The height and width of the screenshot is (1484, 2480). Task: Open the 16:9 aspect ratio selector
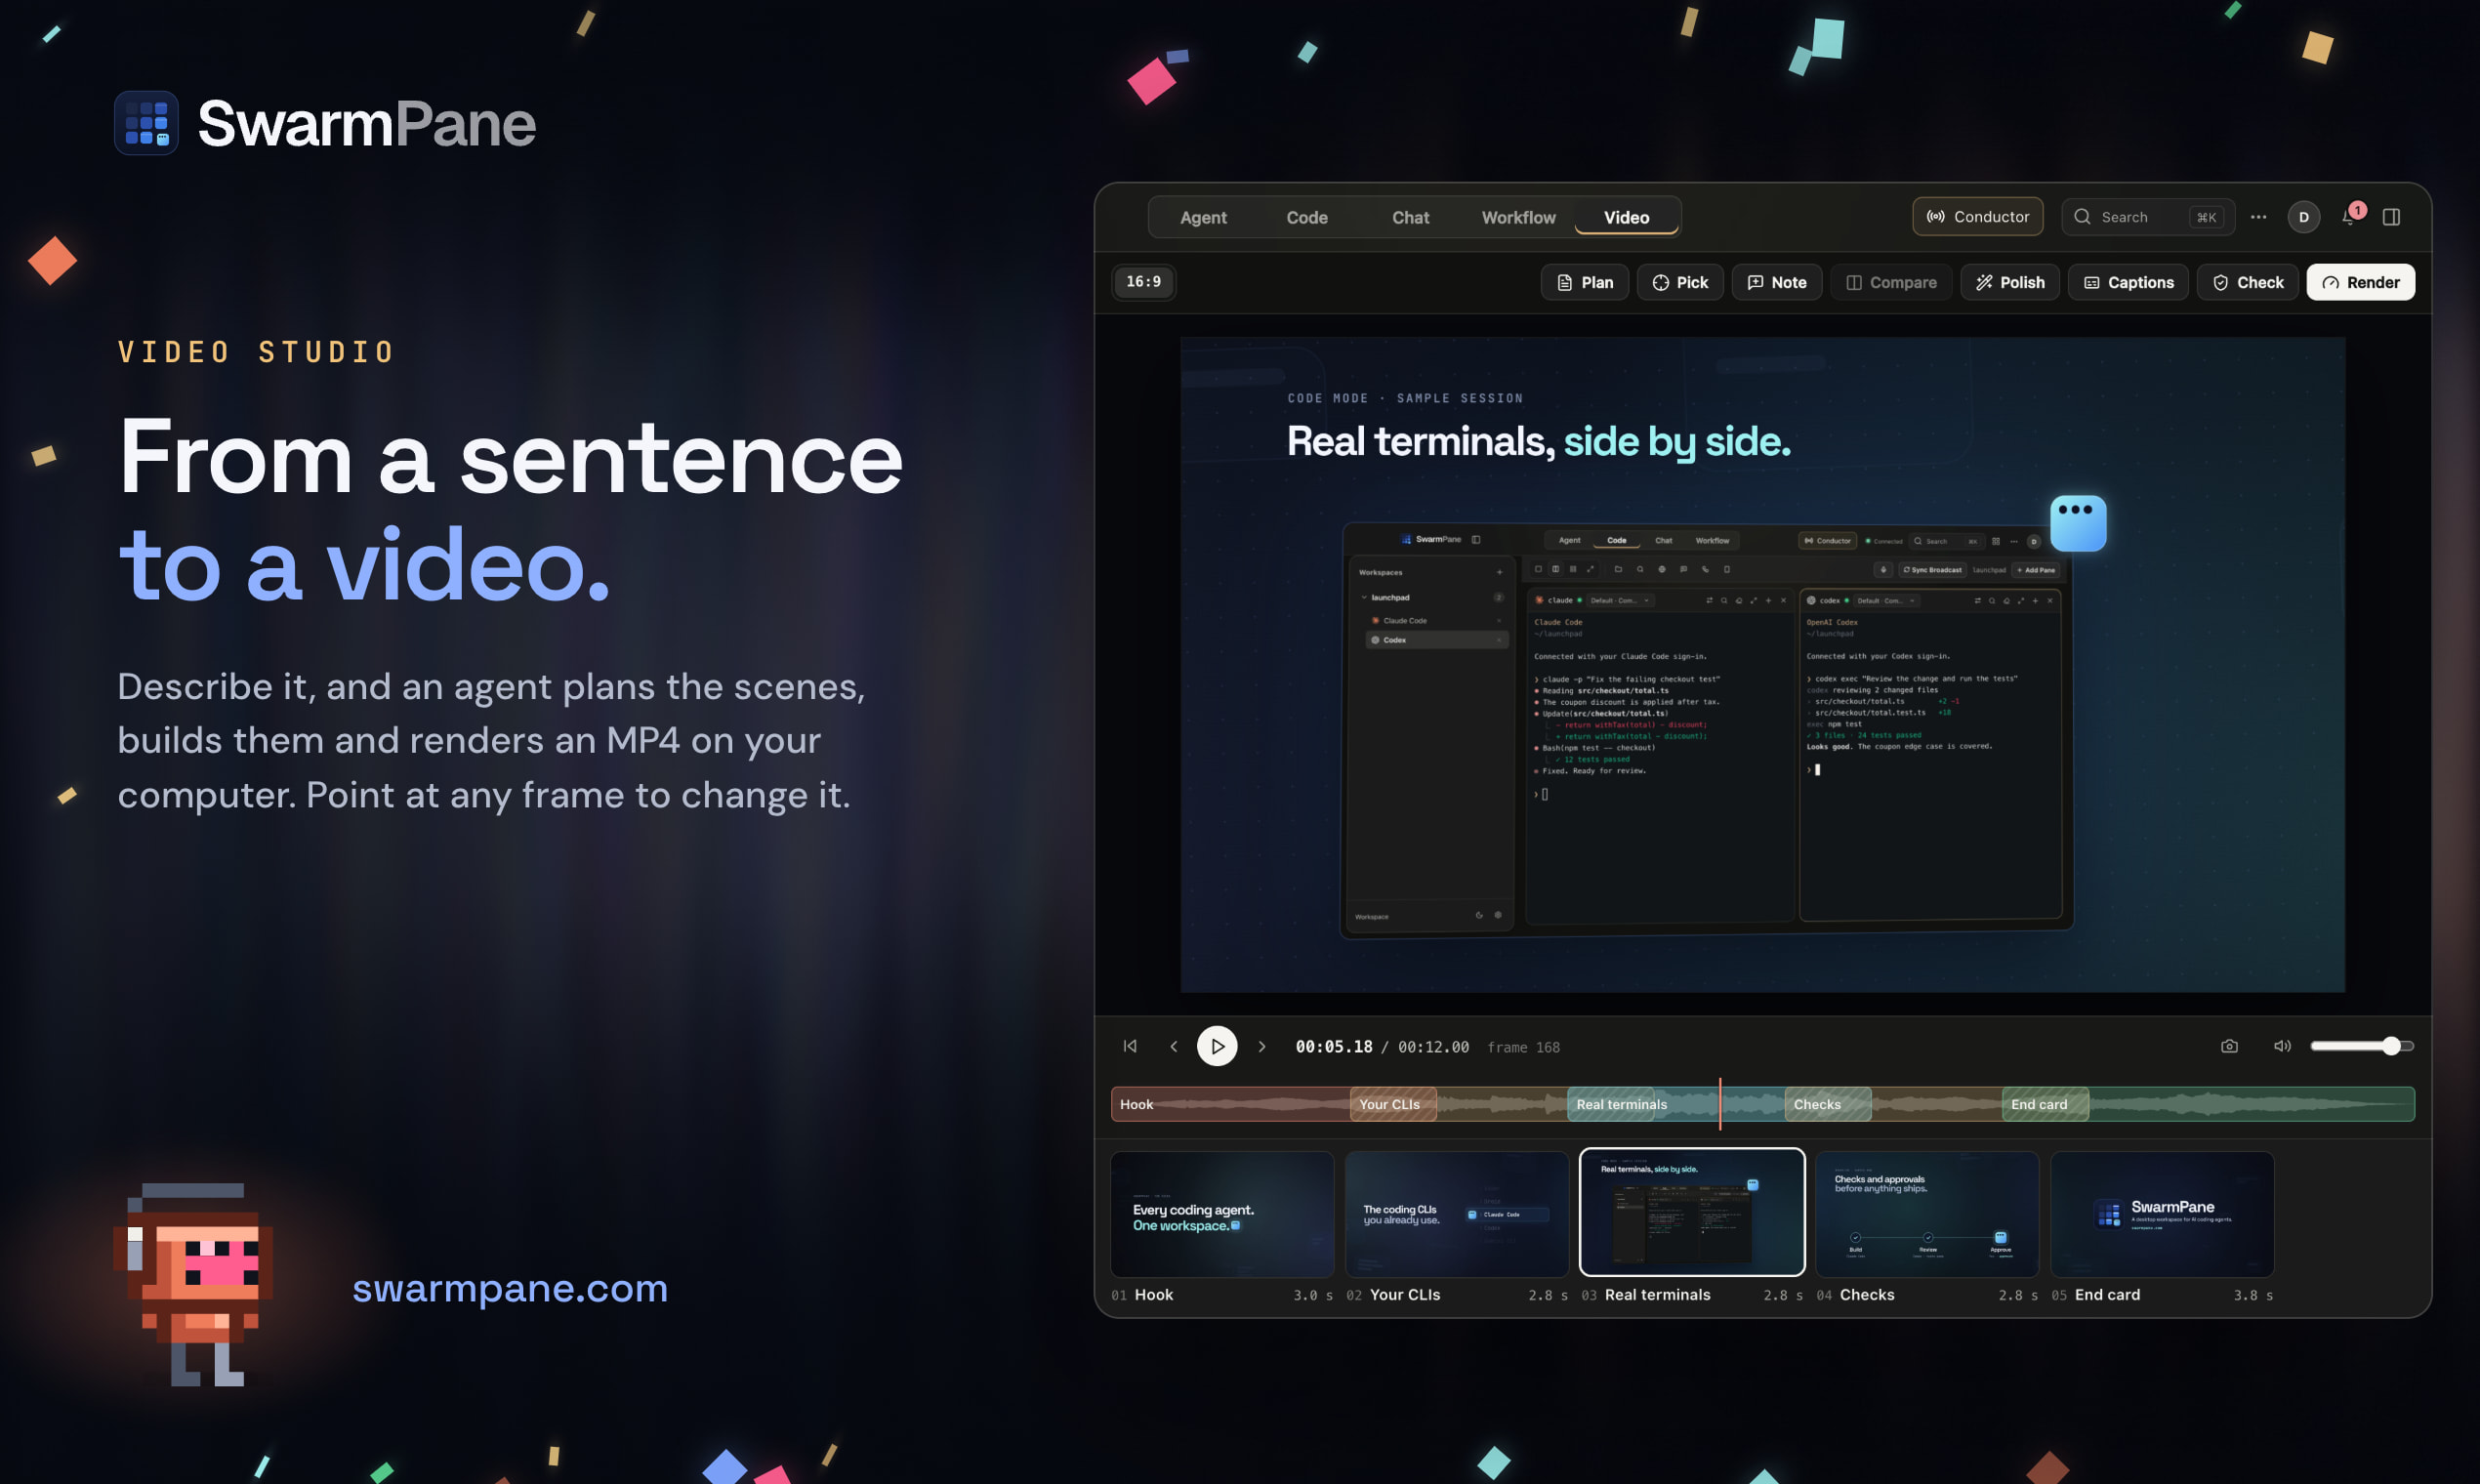[1143, 282]
